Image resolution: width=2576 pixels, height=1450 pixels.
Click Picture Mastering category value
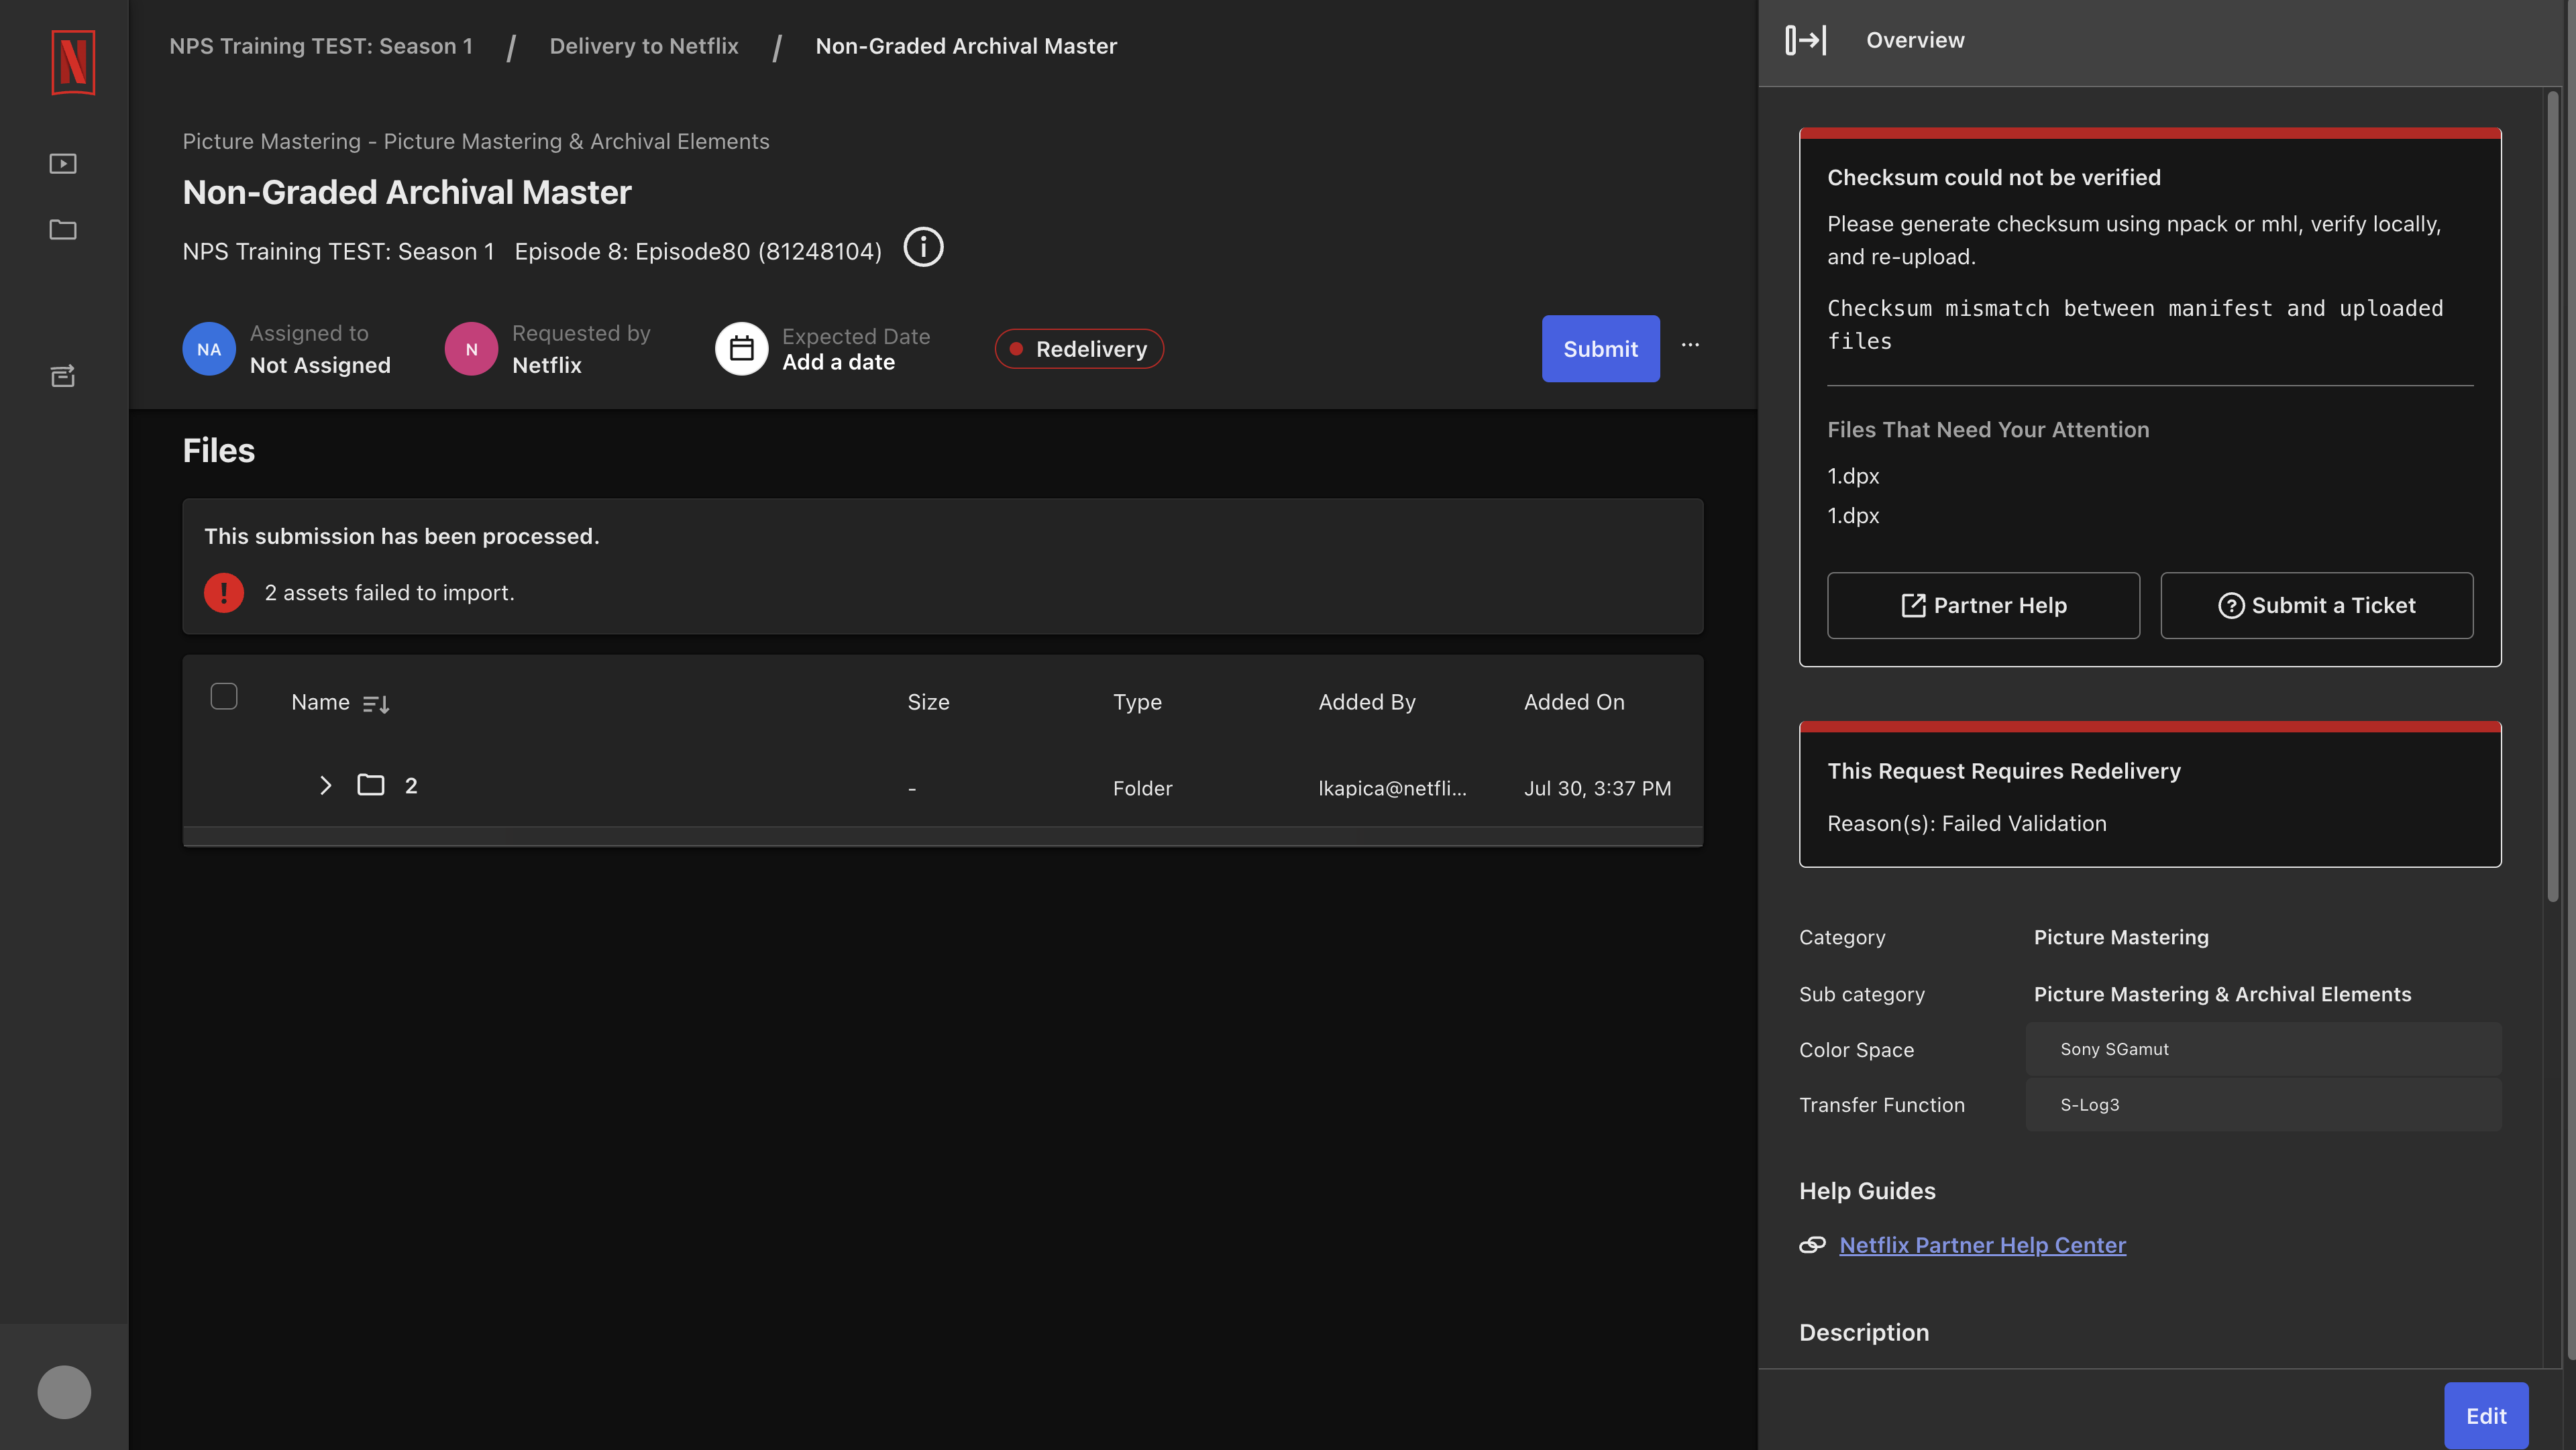point(2121,937)
